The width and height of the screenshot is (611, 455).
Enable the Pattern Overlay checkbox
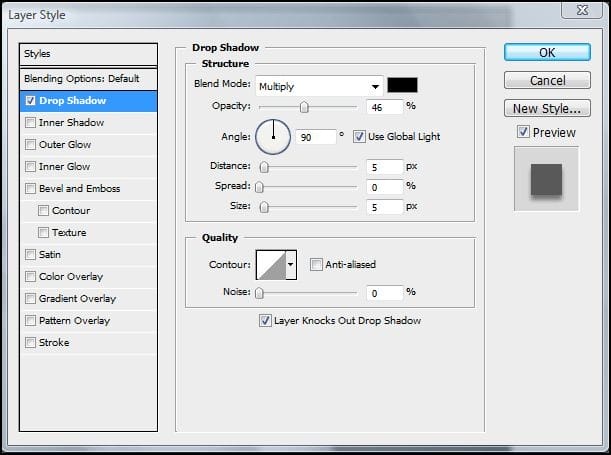(x=30, y=321)
